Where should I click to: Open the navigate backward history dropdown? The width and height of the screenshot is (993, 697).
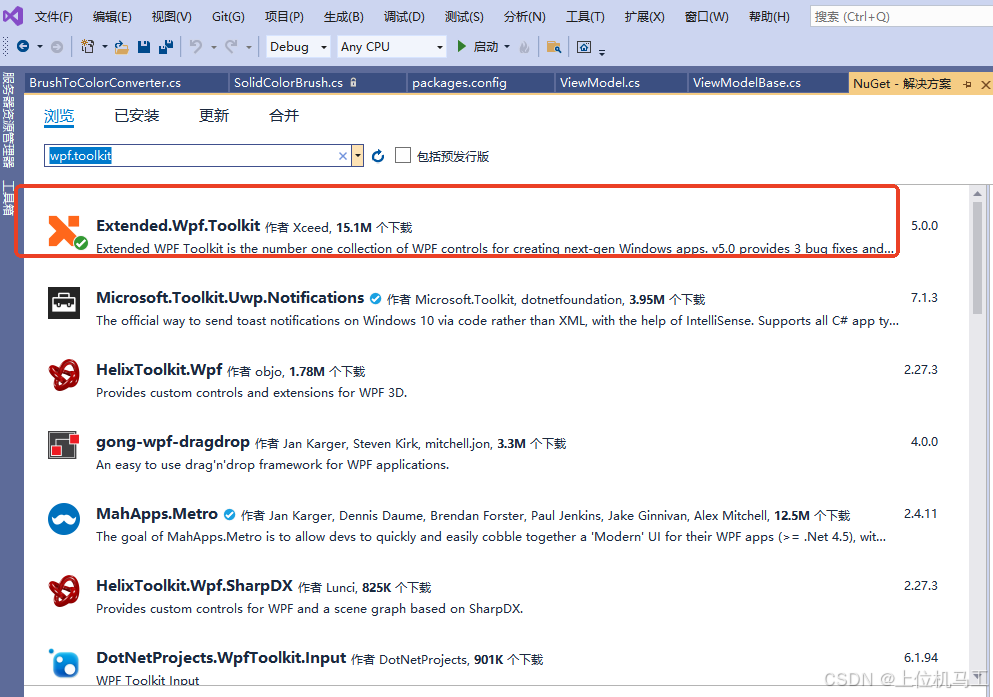click(40, 47)
